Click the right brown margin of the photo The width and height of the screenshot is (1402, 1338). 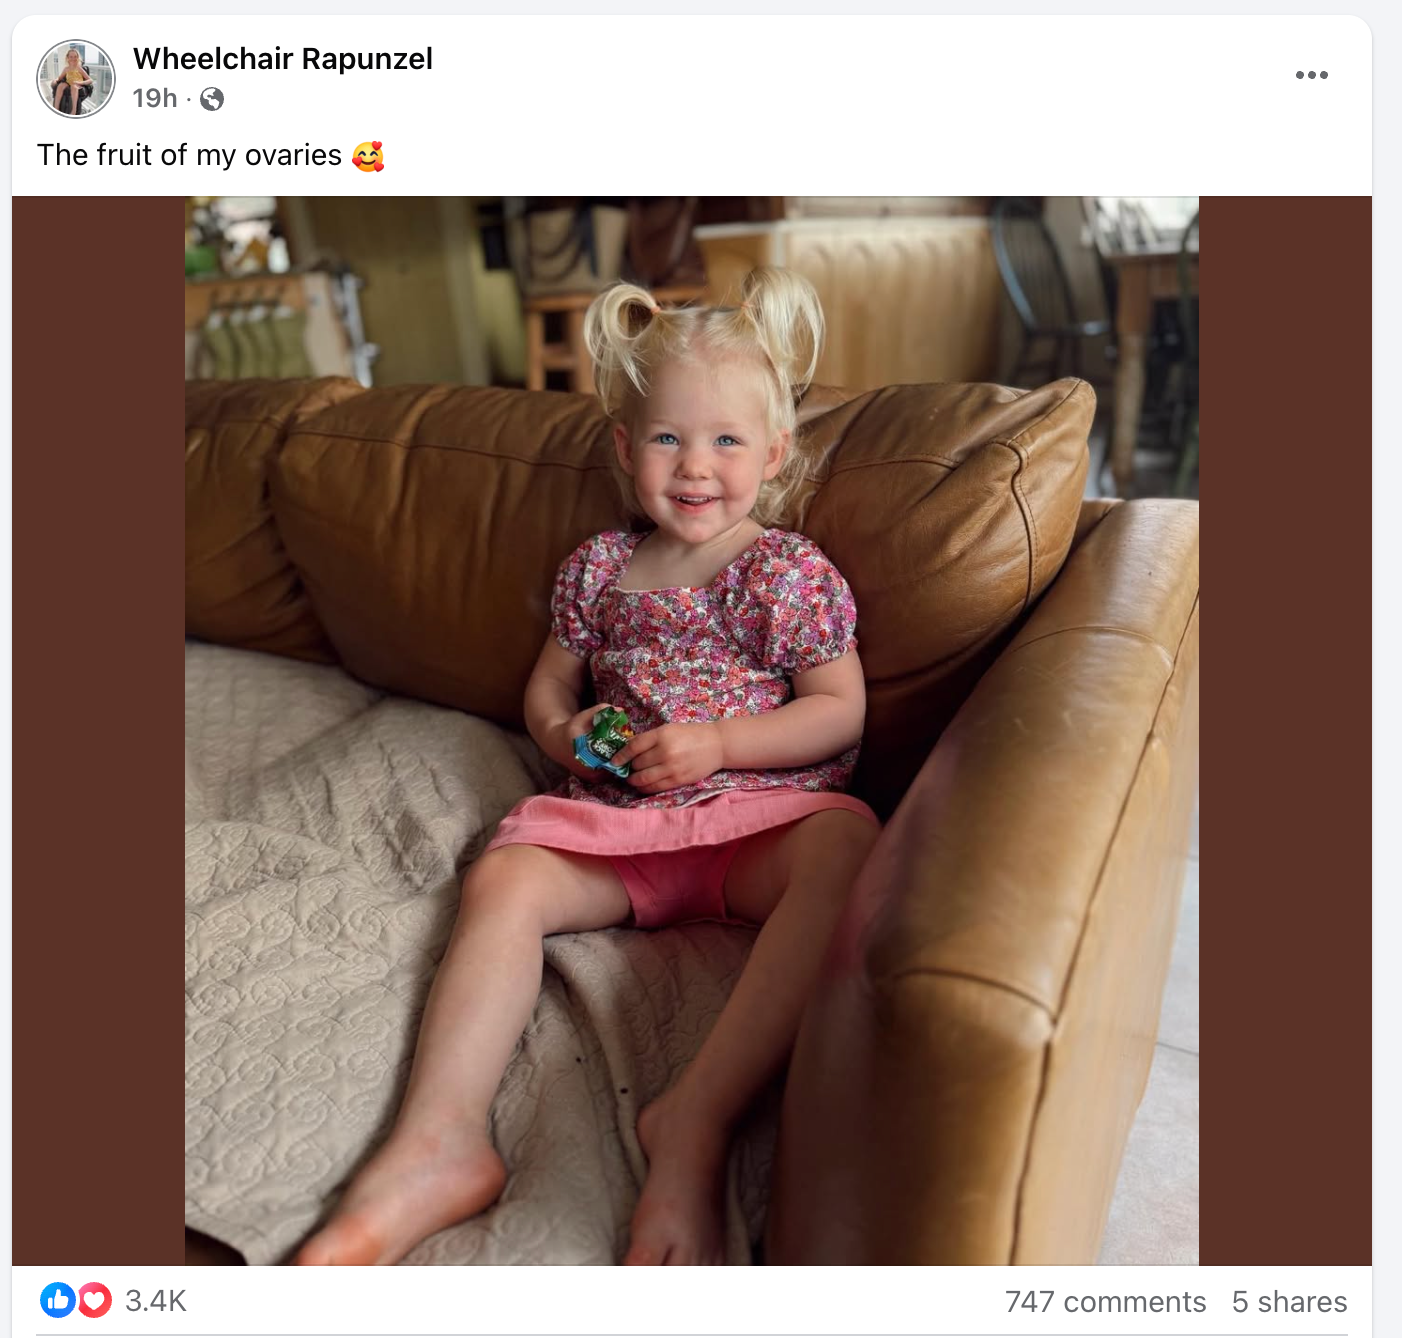click(1285, 730)
